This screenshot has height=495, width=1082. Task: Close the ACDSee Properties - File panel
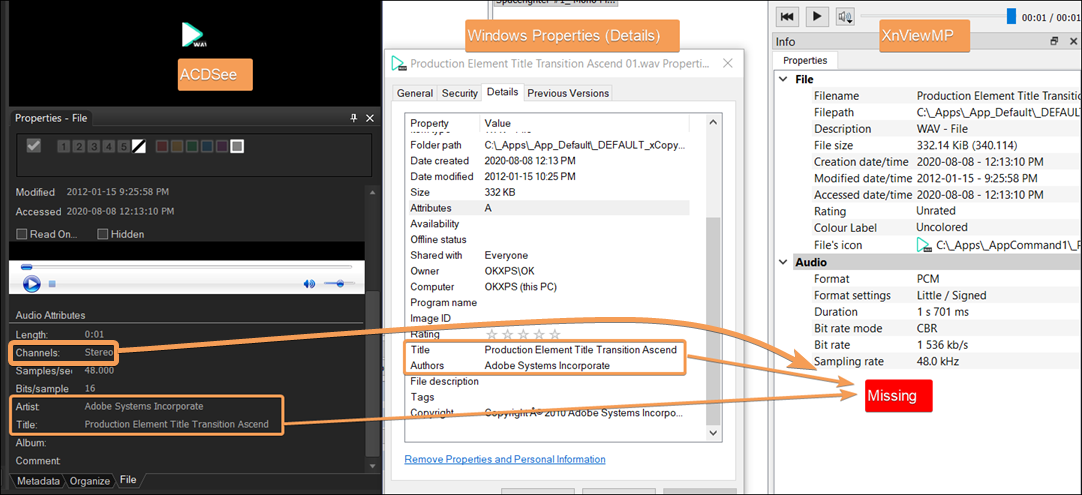369,119
